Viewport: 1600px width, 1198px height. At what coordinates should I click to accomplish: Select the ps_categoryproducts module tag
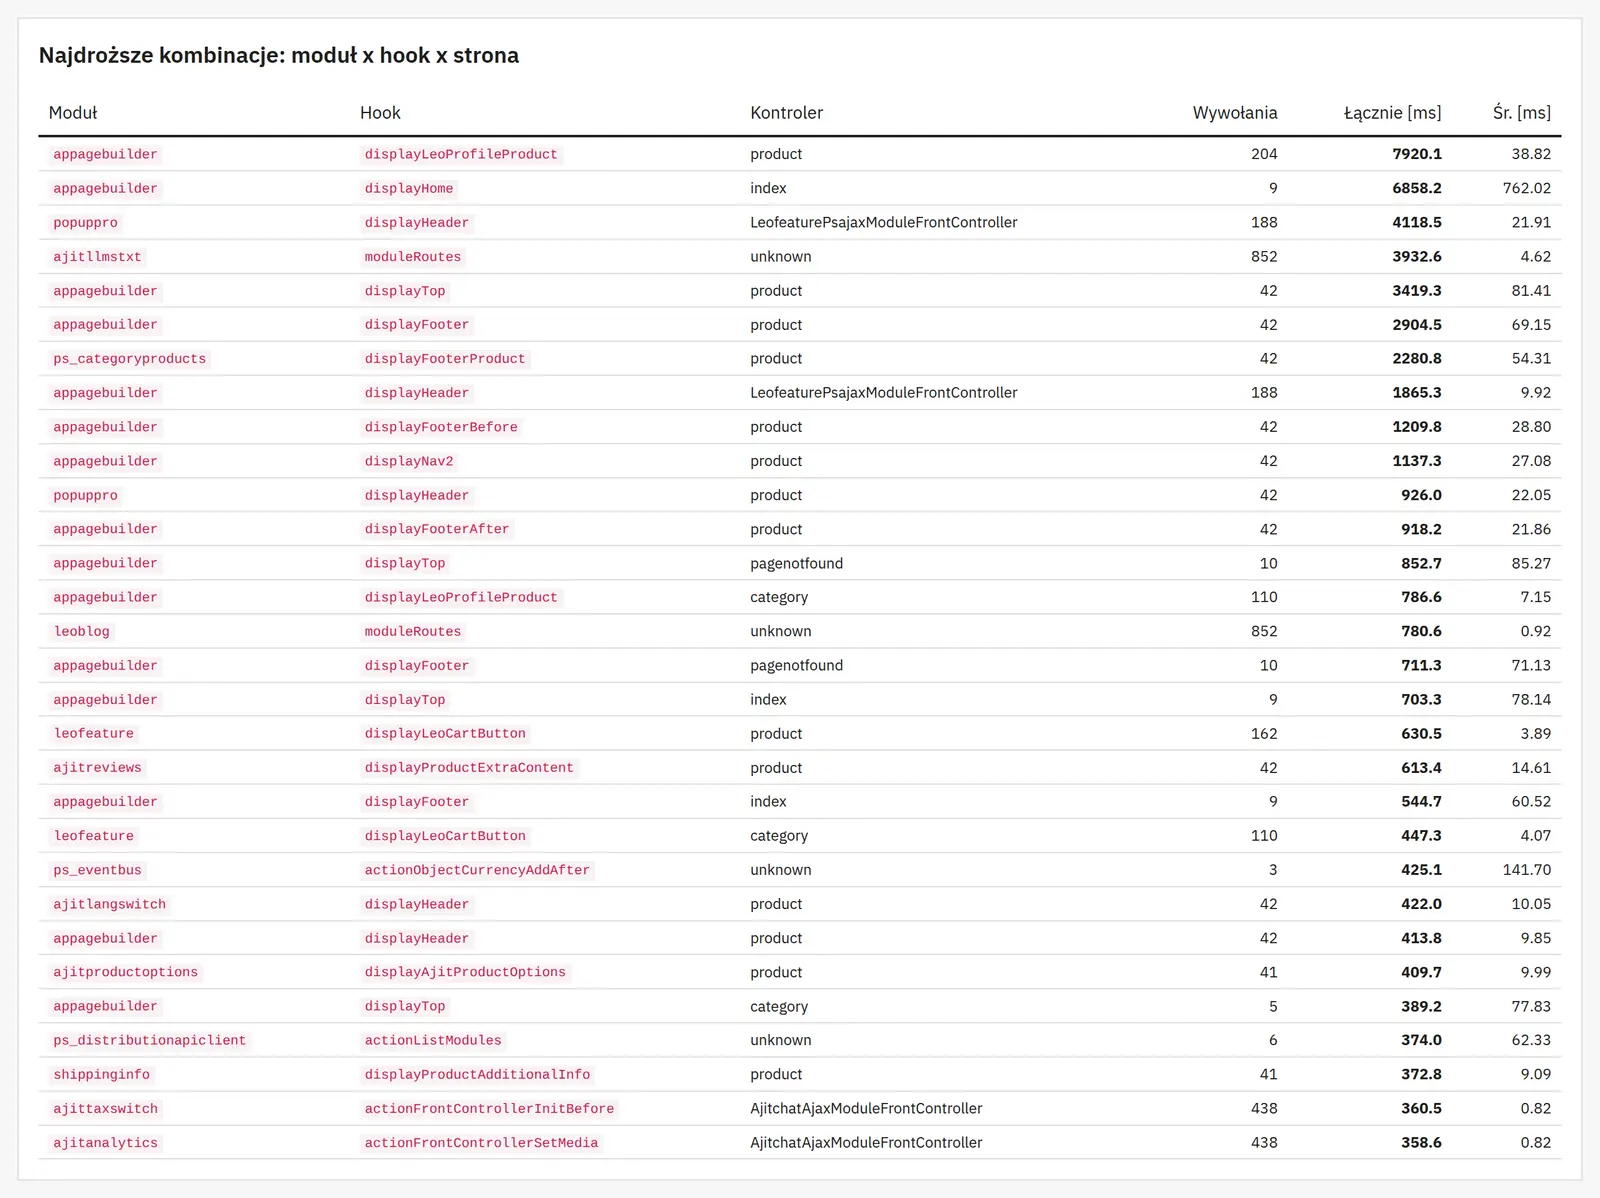tap(130, 359)
